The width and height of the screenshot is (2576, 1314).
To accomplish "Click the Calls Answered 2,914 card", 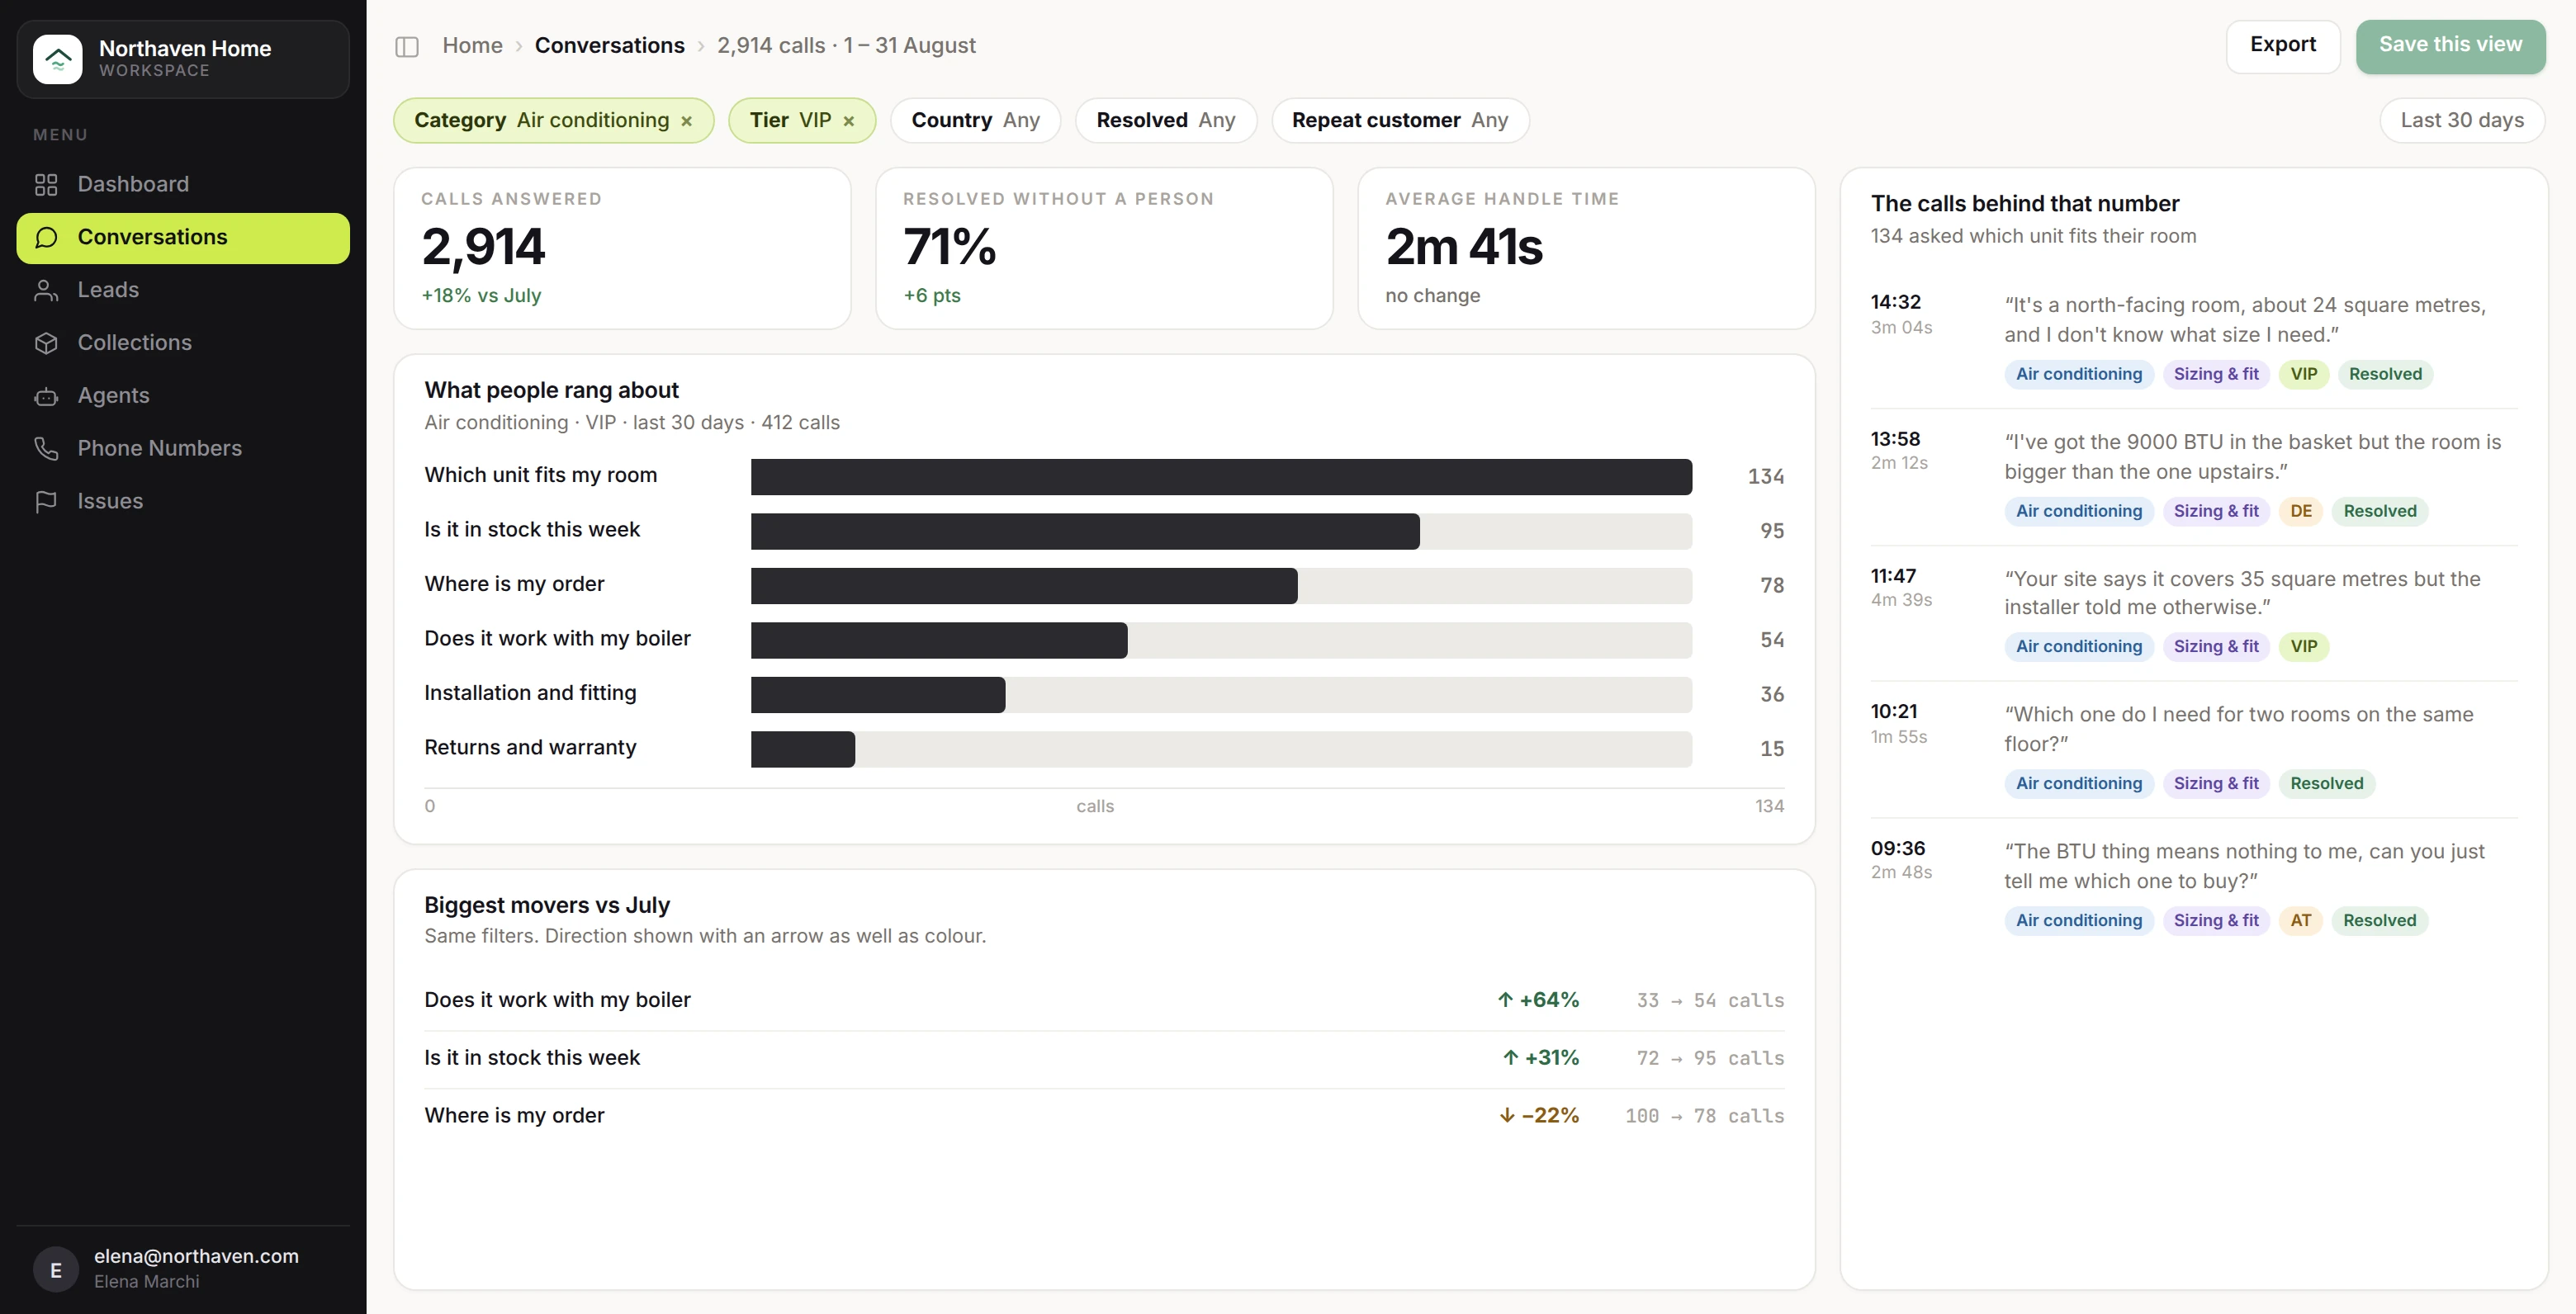I will pos(622,248).
